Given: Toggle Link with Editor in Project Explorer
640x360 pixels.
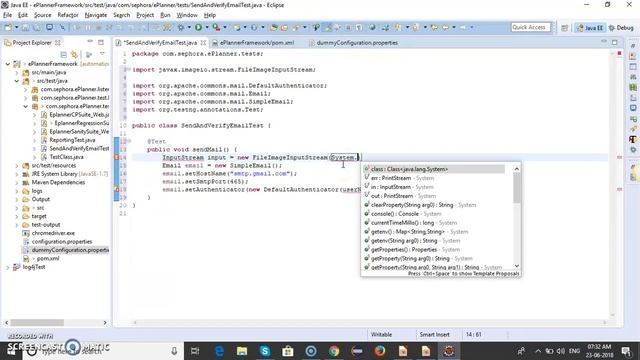Looking at the screenshot, I should tap(74, 54).
